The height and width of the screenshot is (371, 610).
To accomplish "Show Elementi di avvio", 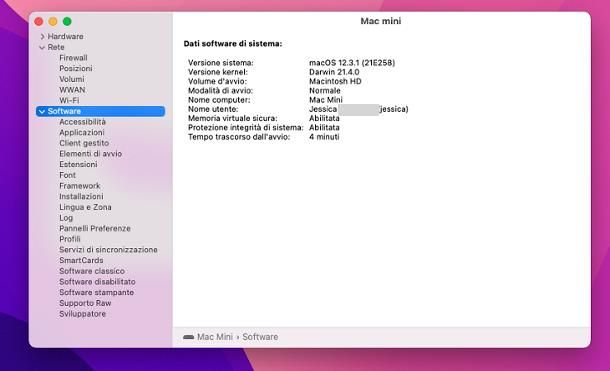I will coord(91,154).
